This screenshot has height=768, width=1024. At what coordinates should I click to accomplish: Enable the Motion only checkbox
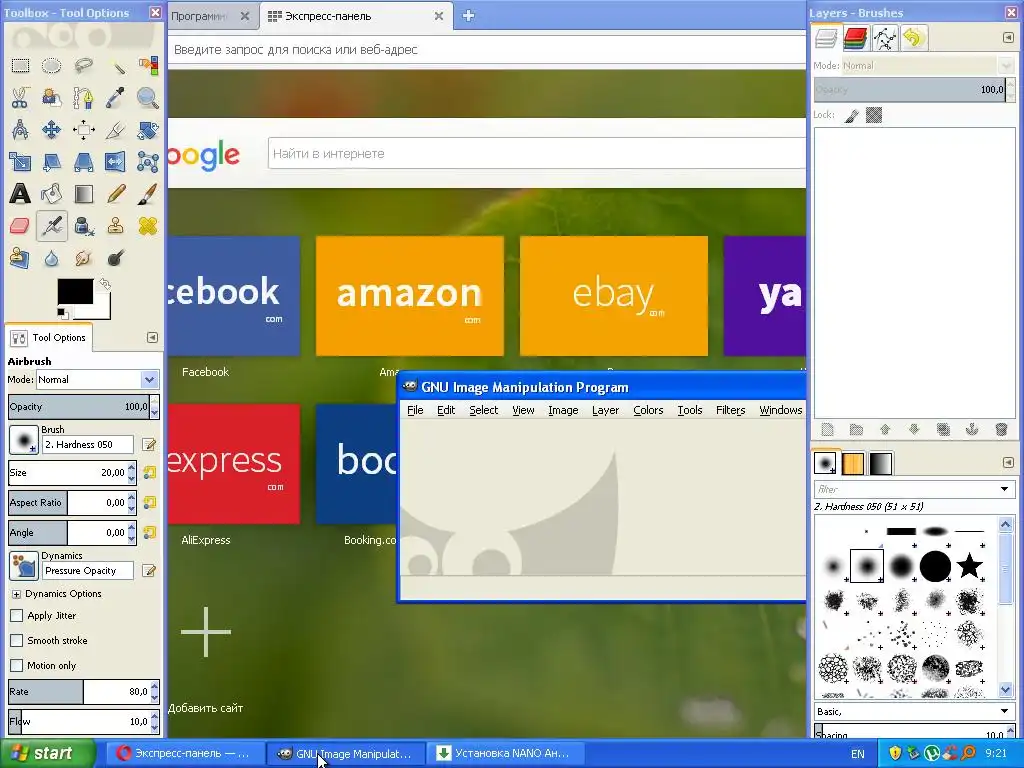click(x=16, y=665)
